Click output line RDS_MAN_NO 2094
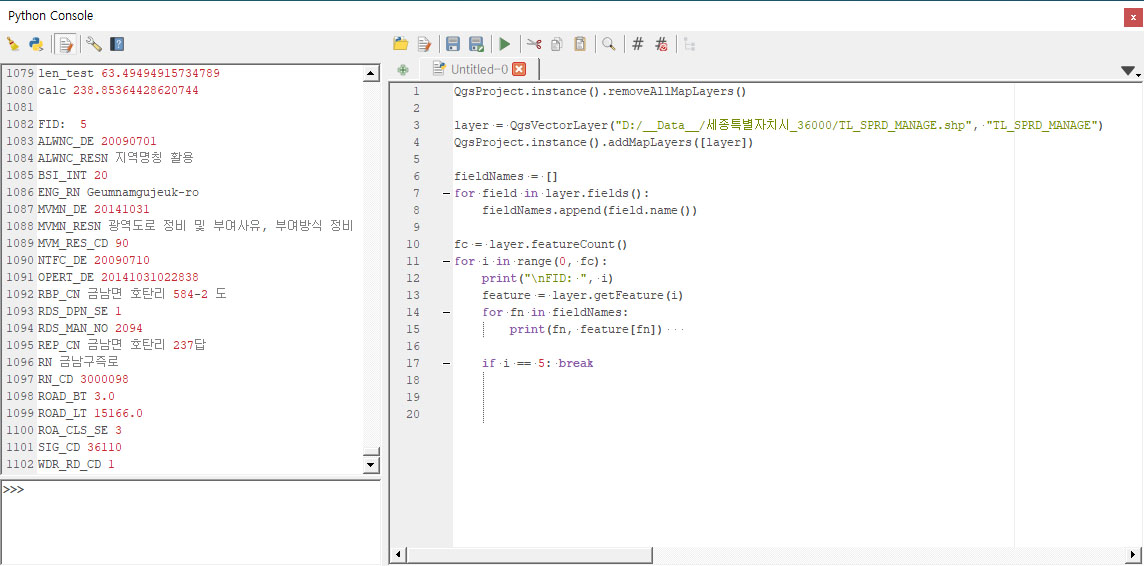Image resolution: width=1144 pixels, height=566 pixels. tap(90, 328)
